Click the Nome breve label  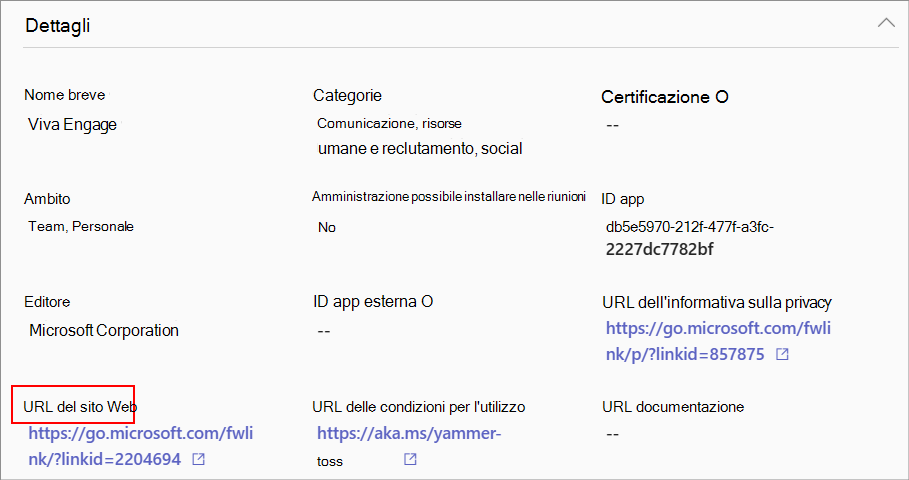(x=65, y=95)
